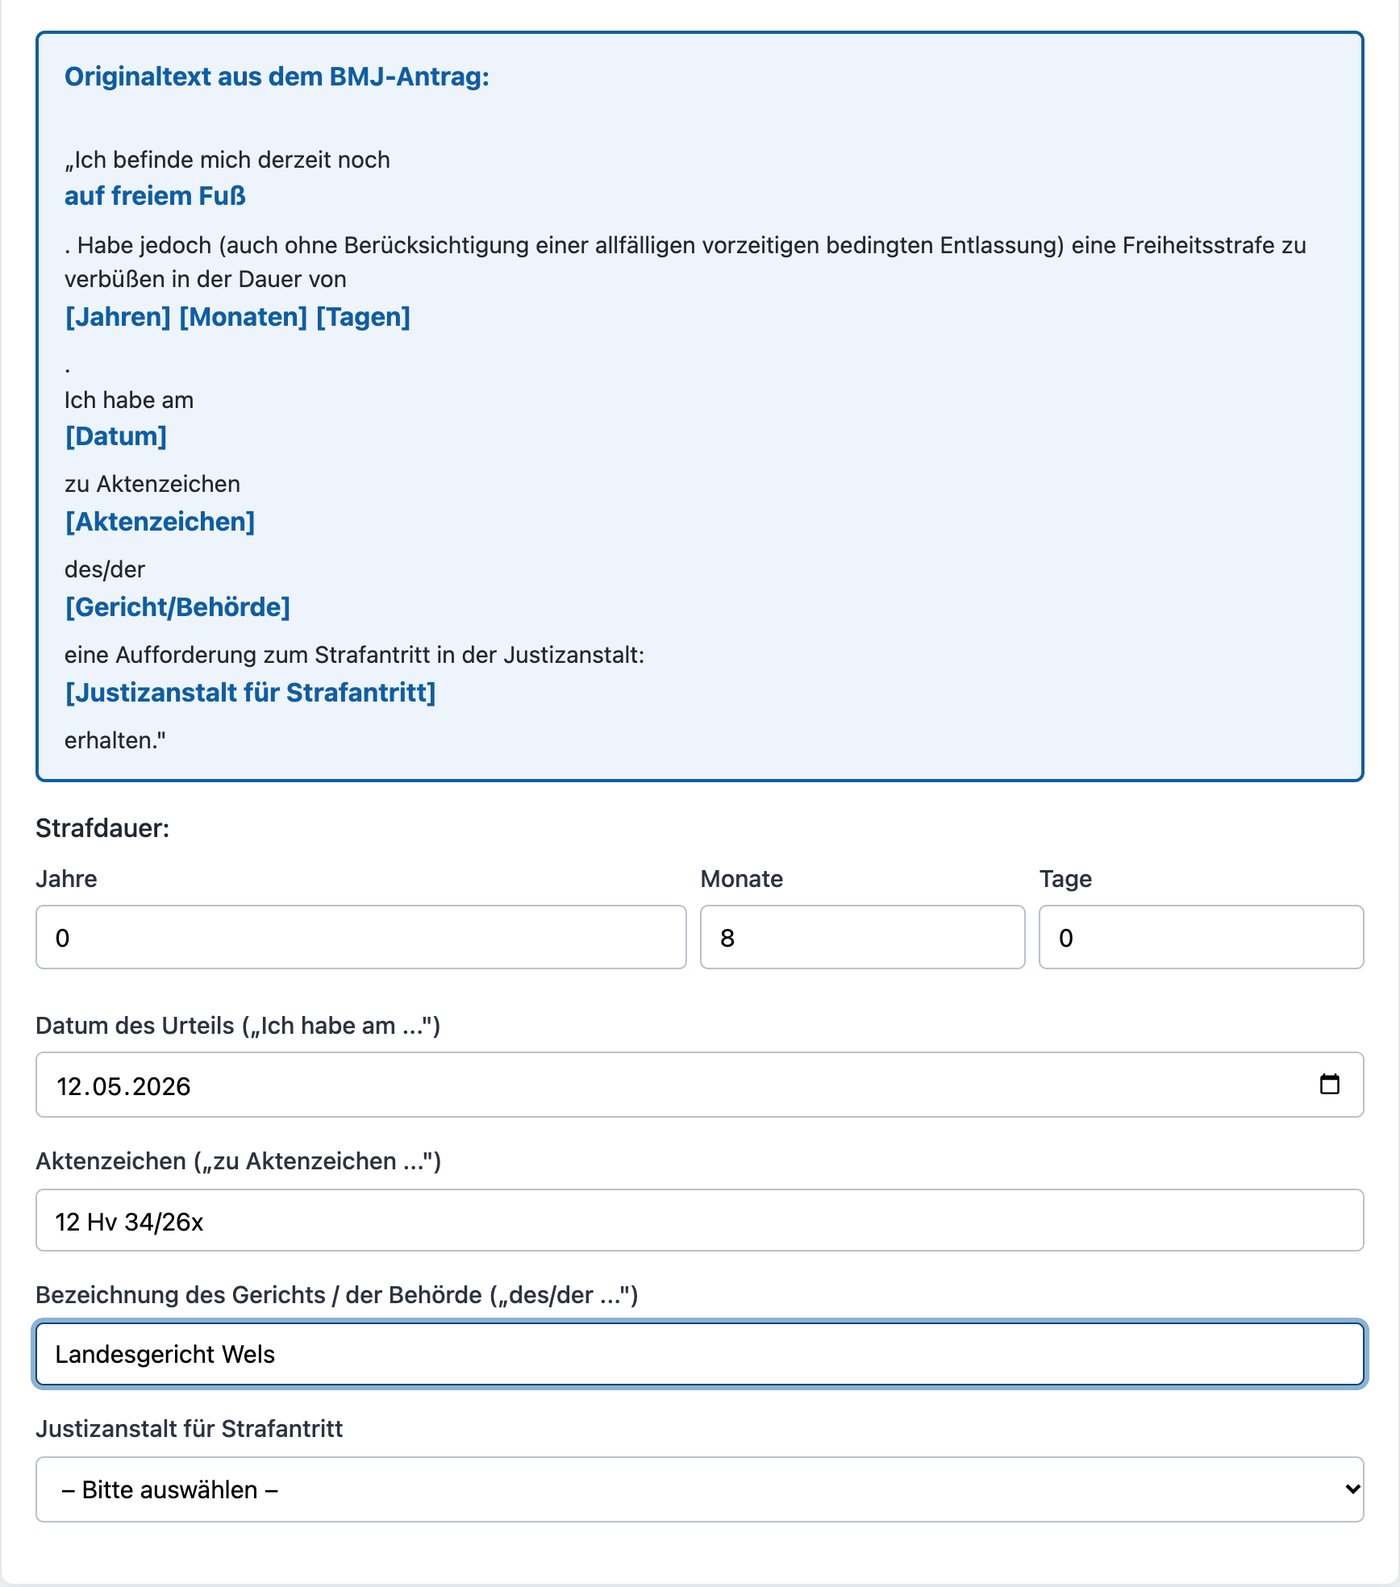Viewport: 1400px width, 1587px height.
Task: Click the Landesgericht Wels court name field
Action: (x=700, y=1354)
